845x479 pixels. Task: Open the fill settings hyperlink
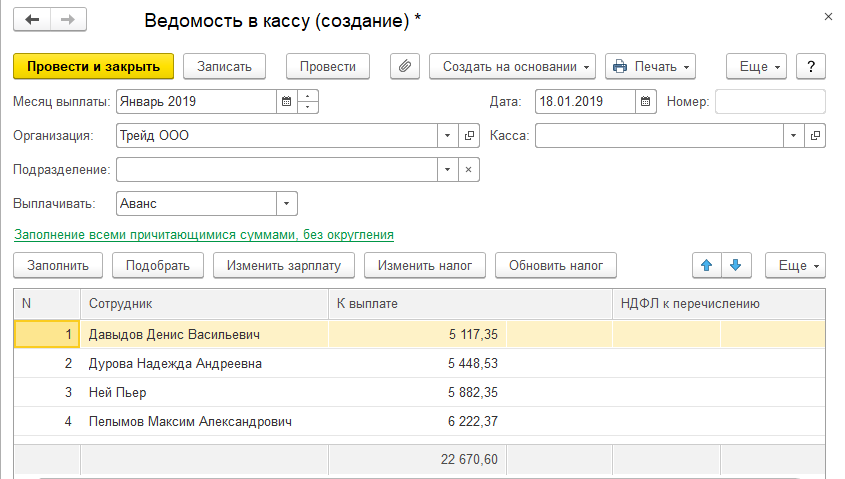pyautogui.click(x=203, y=235)
